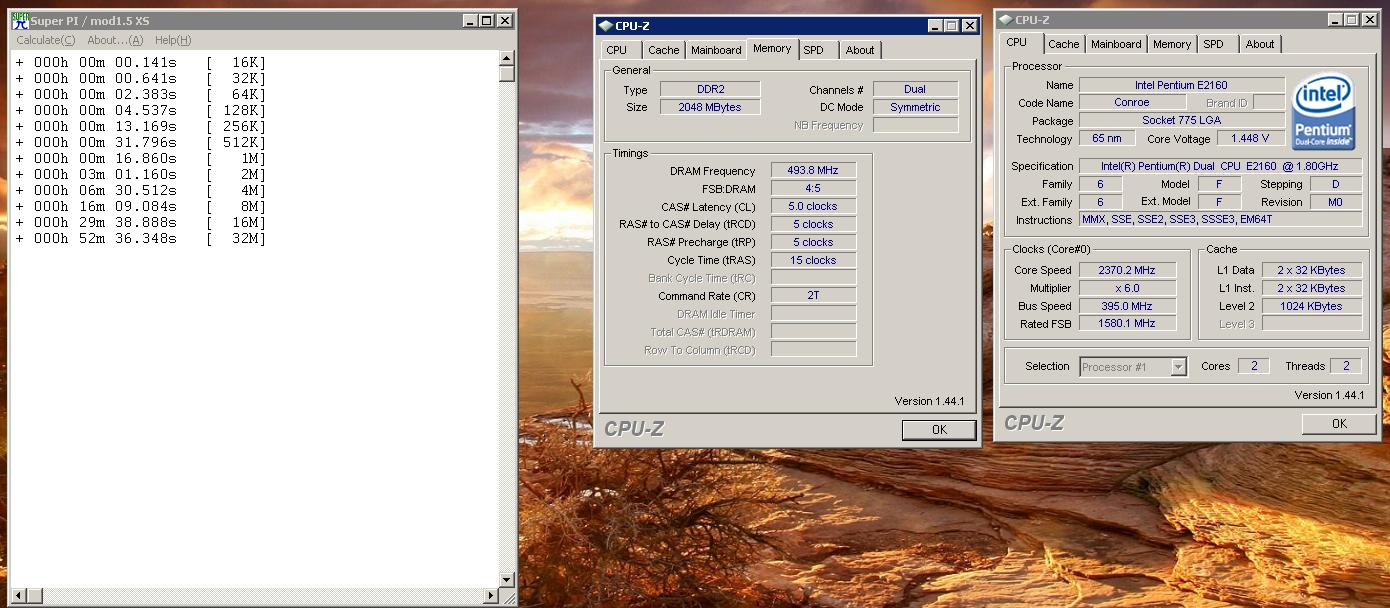This screenshot has width=1390, height=608.
Task: Click the Cycle Time value 15 clocks
Action: 813,260
